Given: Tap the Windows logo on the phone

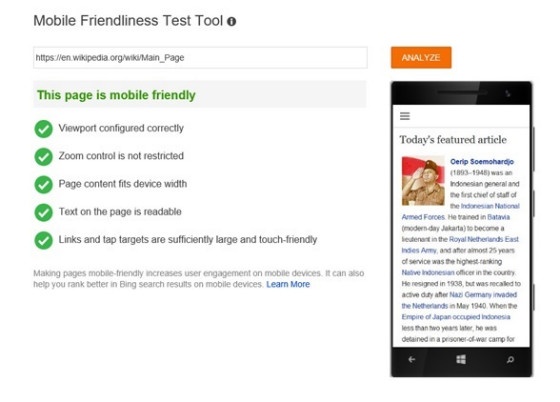Looking at the screenshot, I should 461,359.
